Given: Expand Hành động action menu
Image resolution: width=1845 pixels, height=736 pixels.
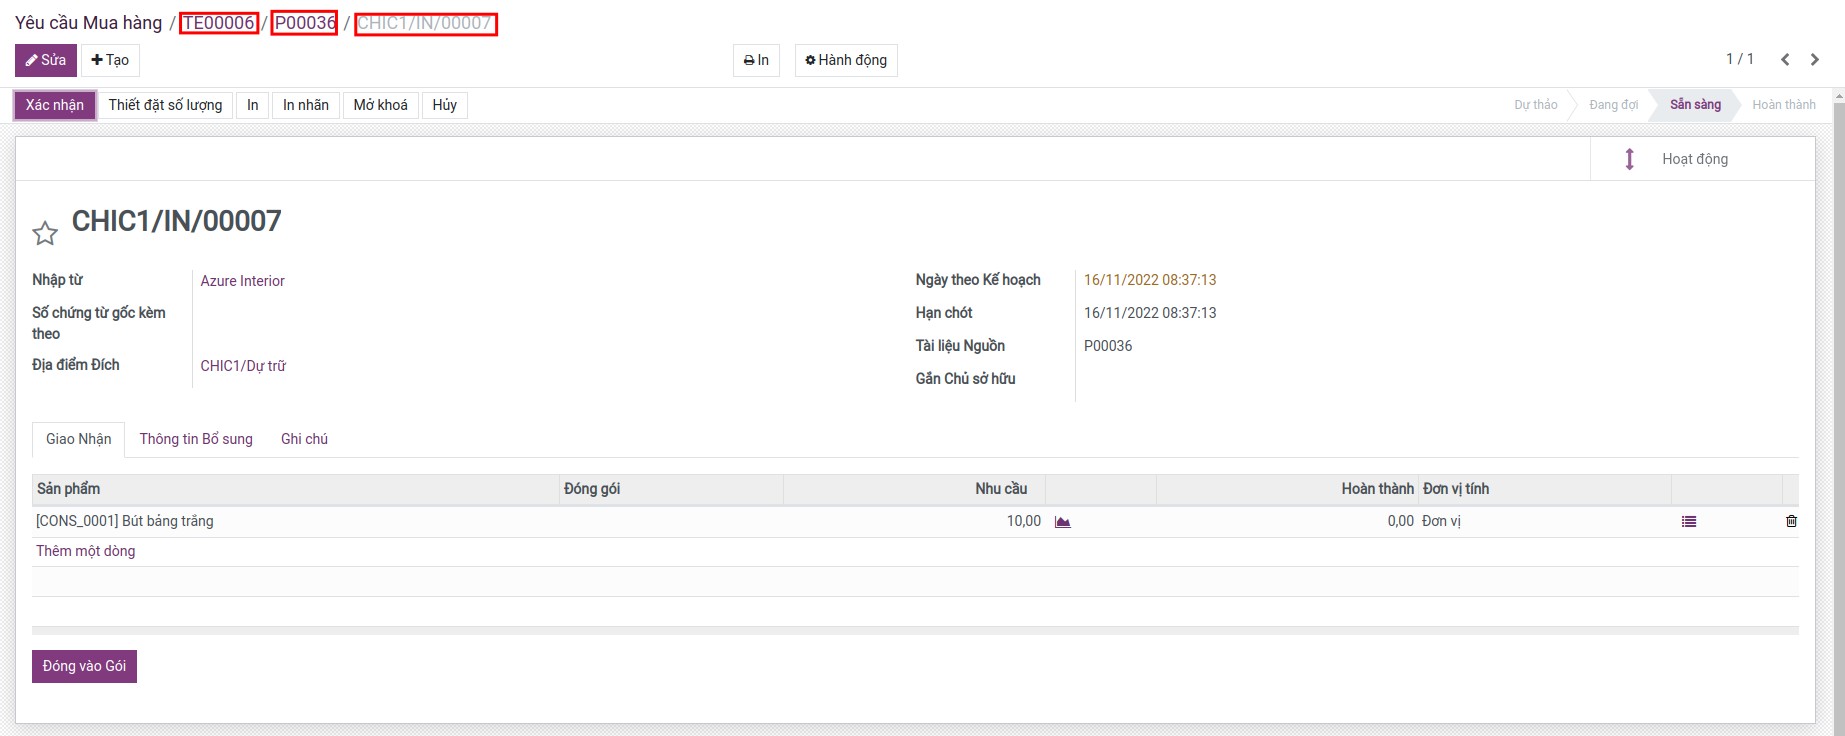Looking at the screenshot, I should 846,60.
